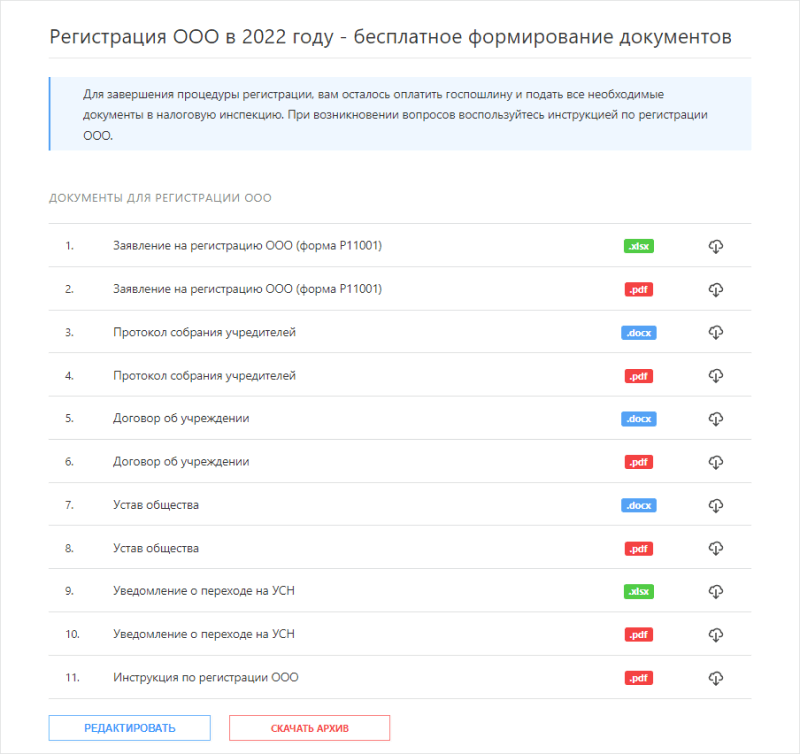Click the .pdf badge in row 8
The width and height of the screenshot is (800, 754).
[x=639, y=548]
